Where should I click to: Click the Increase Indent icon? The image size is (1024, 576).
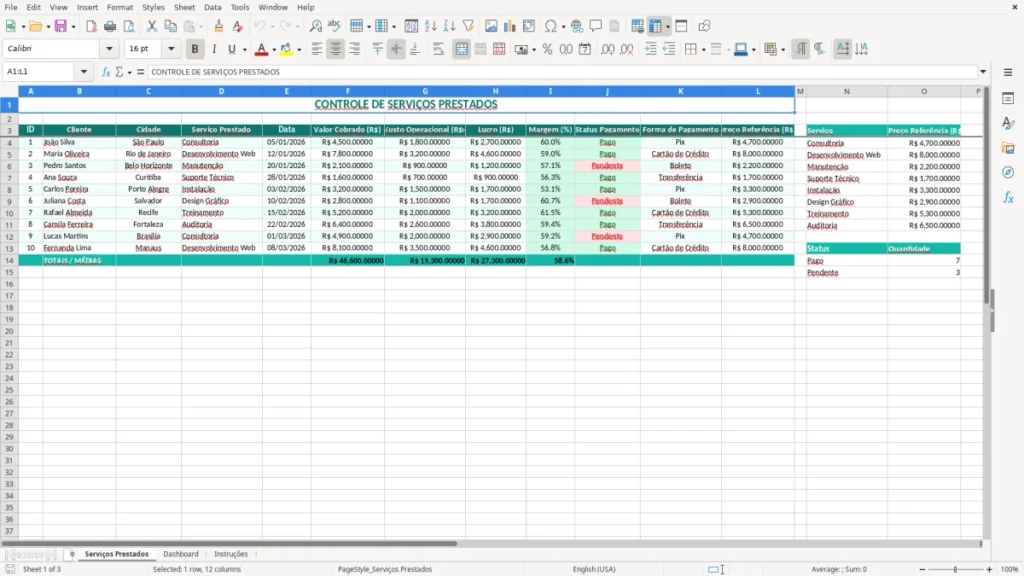pos(650,49)
